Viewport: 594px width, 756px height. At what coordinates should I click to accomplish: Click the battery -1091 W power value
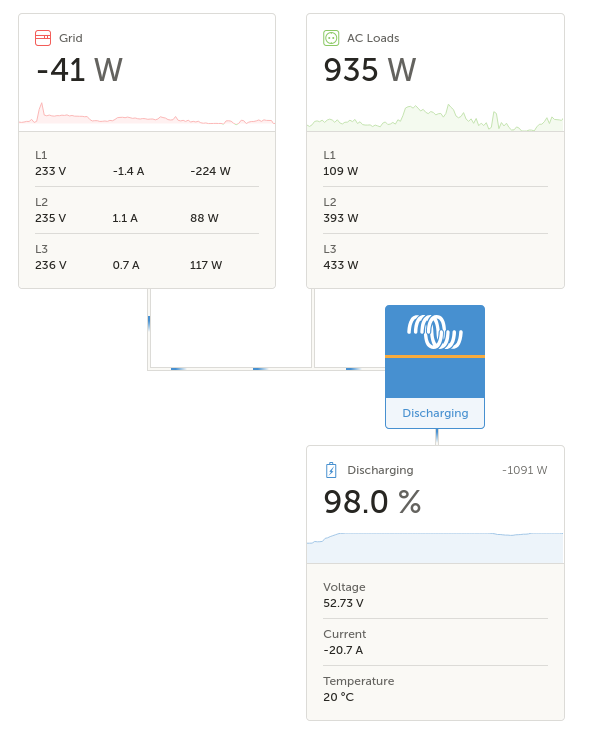tap(525, 470)
